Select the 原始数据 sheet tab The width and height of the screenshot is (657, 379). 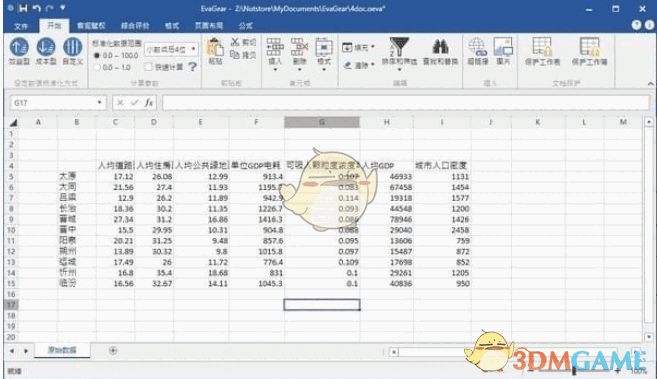tap(62, 351)
